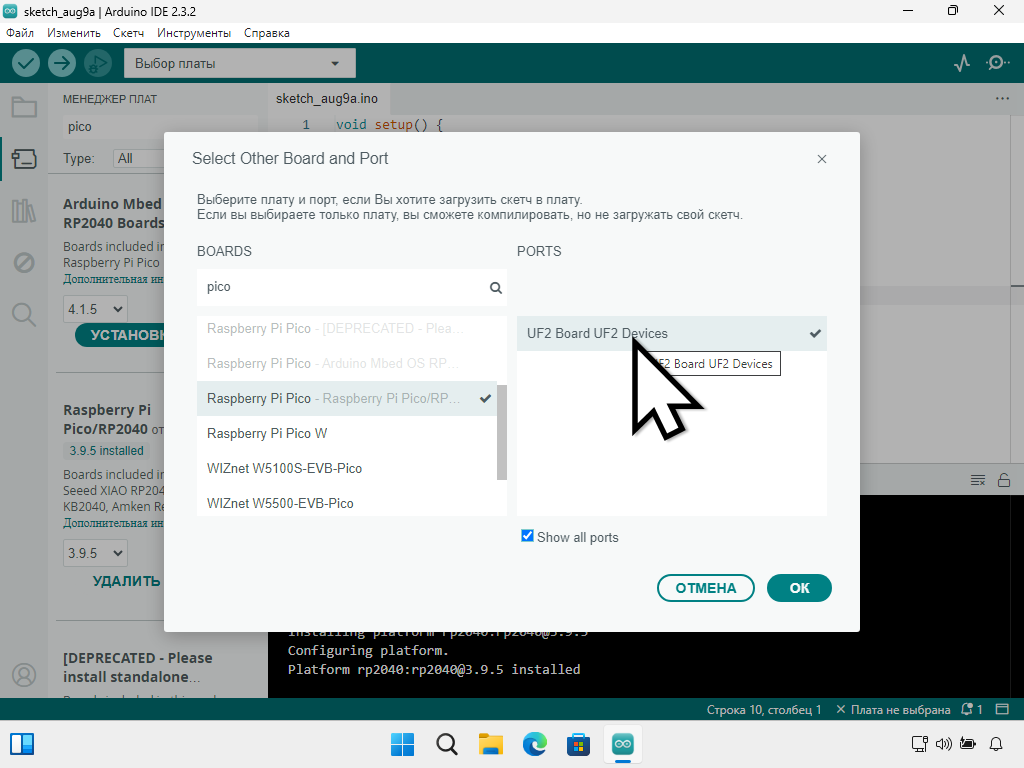Viewport: 1024px width, 768px height.
Task: Close the Select Other Board dialog
Action: tap(822, 159)
